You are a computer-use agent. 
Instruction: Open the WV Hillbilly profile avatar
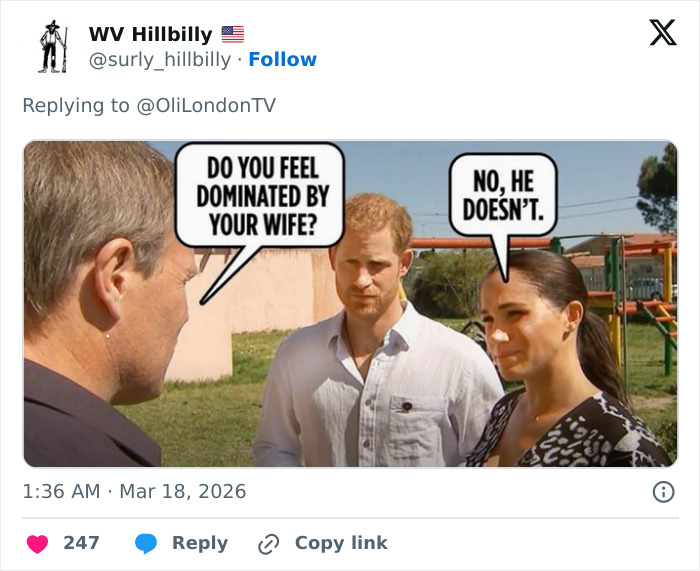tap(52, 47)
